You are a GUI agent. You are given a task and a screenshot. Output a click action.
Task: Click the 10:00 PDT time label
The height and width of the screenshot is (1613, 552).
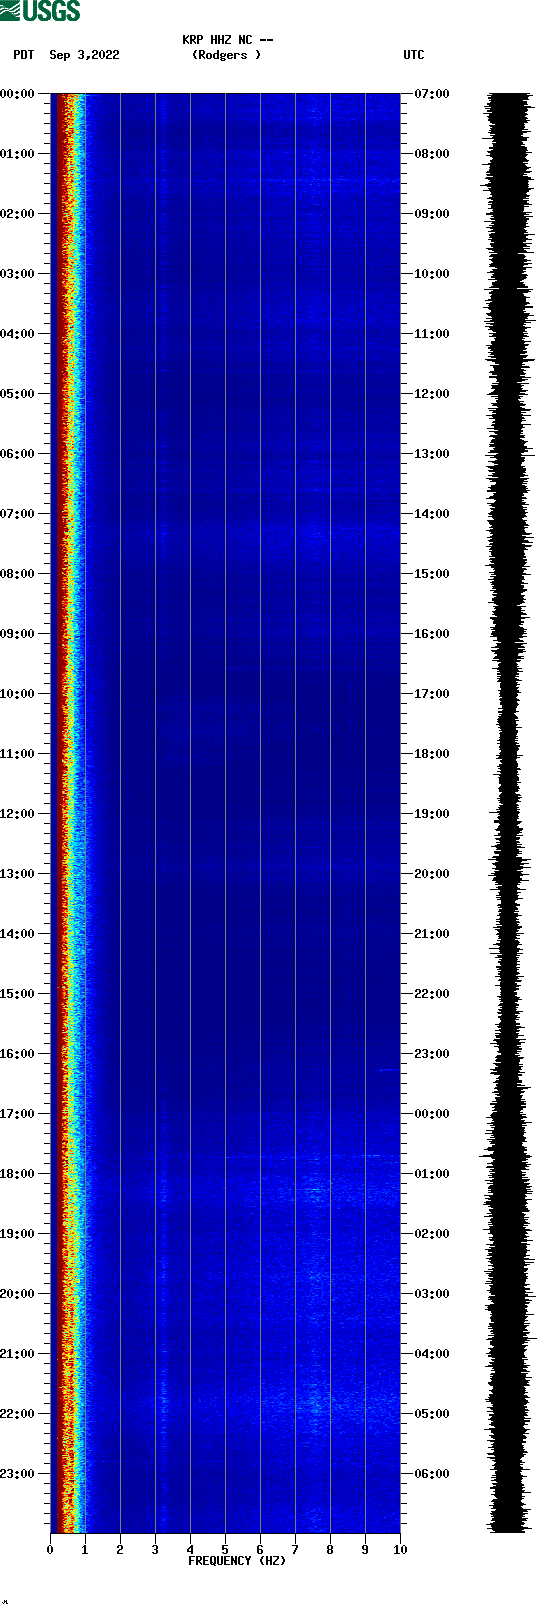coord(18,694)
